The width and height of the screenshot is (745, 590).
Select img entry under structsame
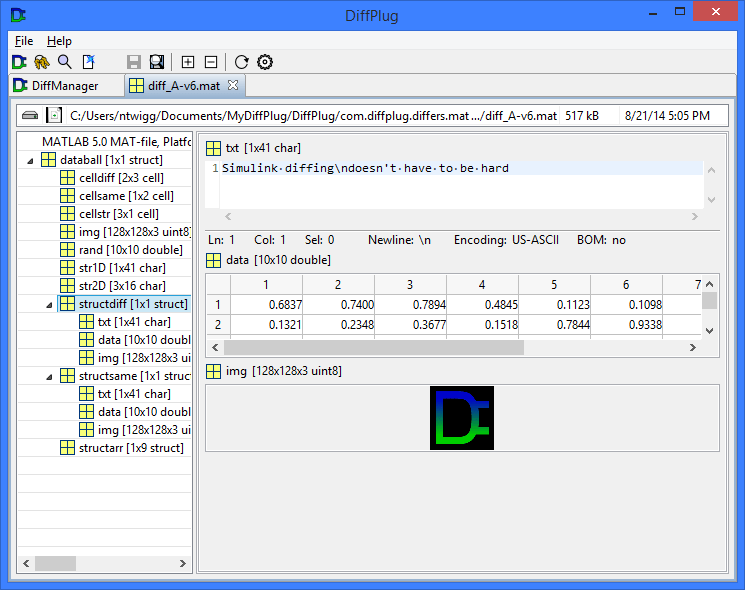144,430
